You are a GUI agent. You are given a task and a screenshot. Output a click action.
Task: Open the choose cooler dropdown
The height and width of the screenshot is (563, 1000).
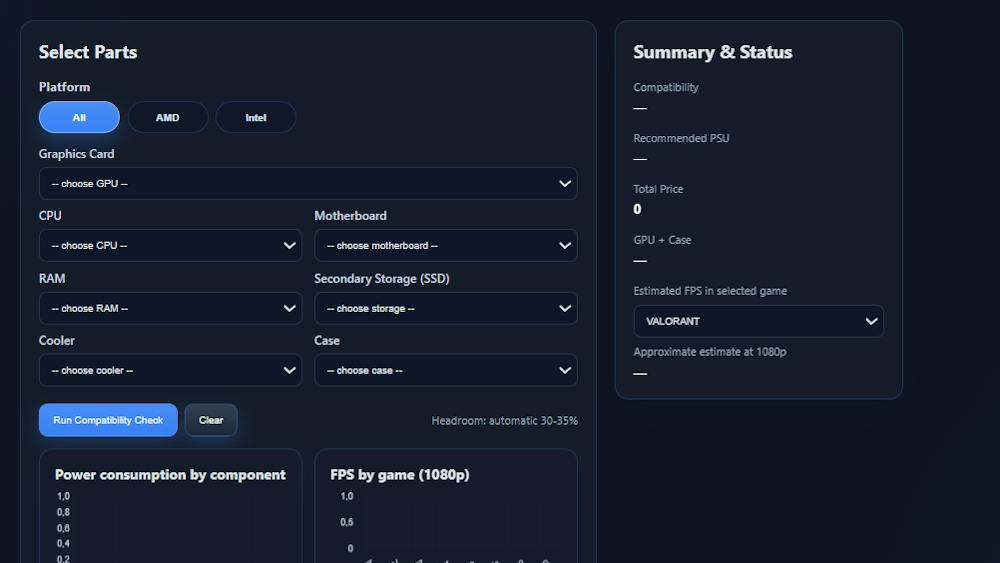click(170, 370)
